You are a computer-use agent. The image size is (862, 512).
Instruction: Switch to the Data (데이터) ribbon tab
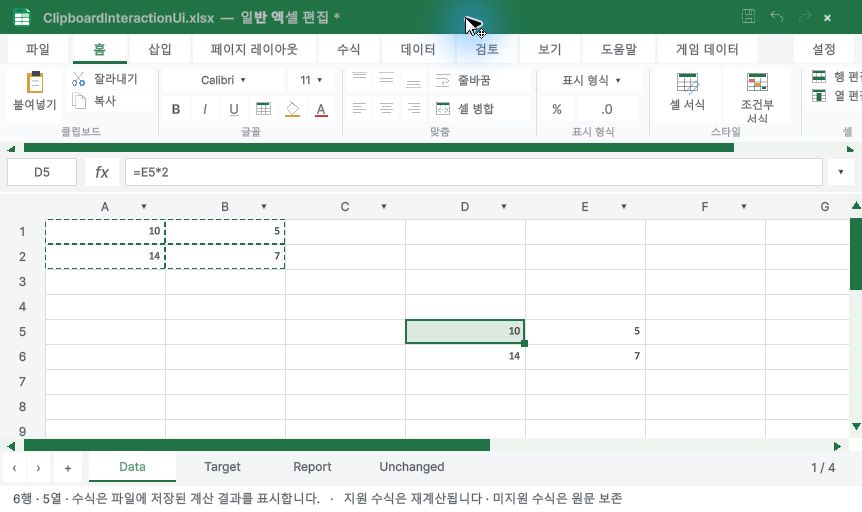click(418, 49)
